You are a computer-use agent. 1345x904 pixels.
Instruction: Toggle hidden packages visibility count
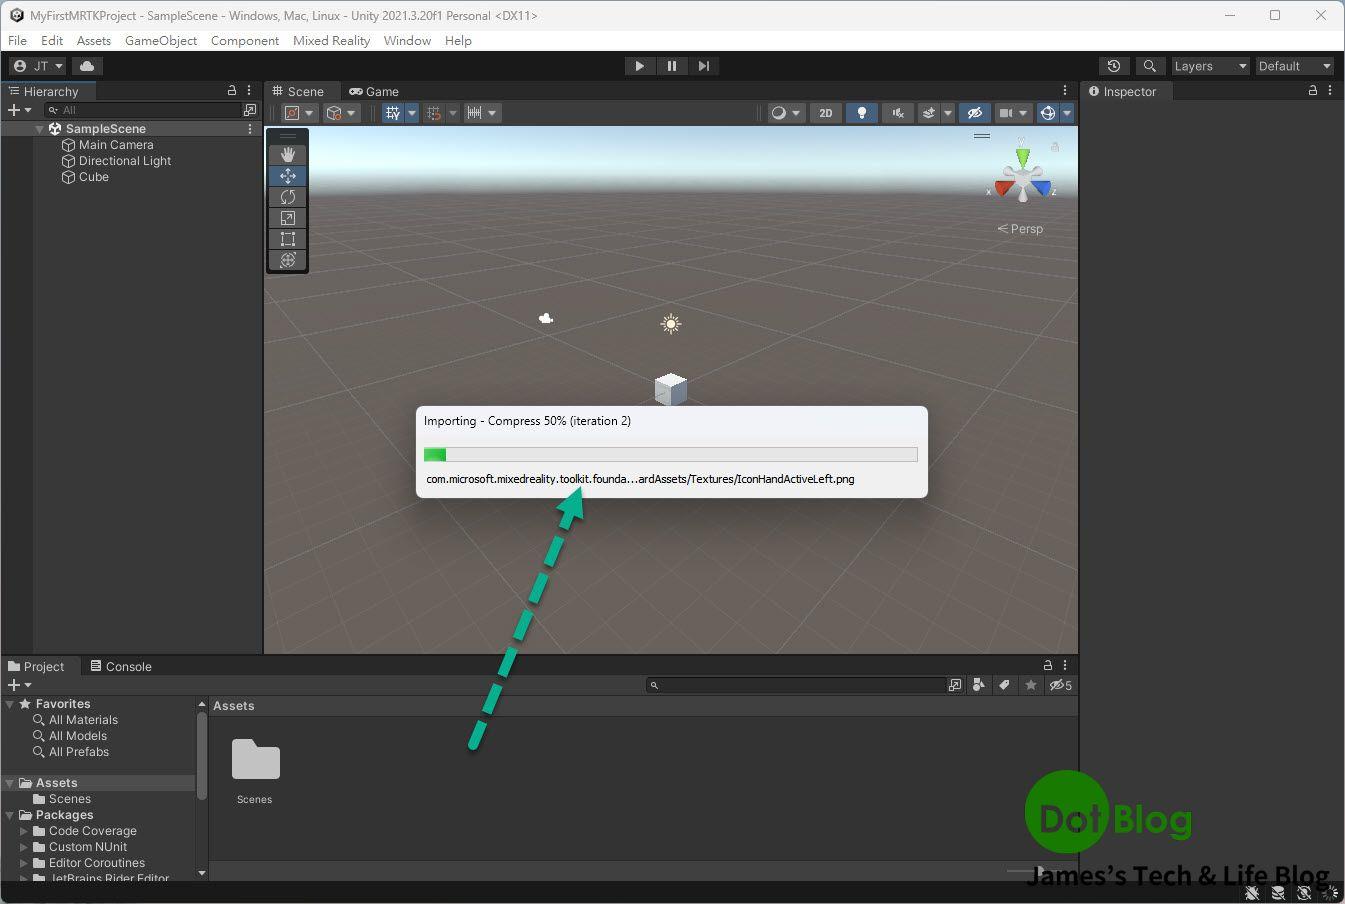1061,685
